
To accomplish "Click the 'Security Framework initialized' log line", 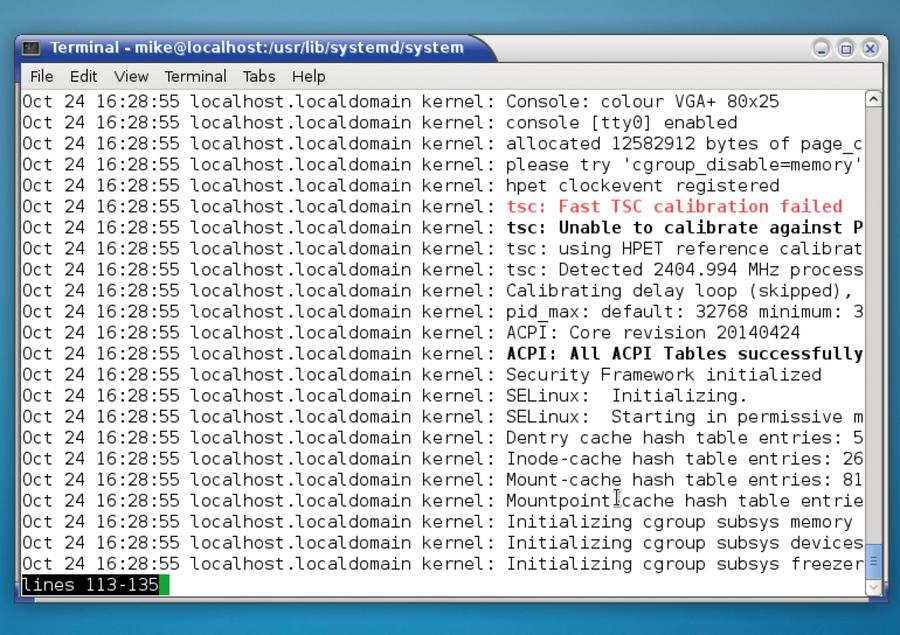I will (663, 375).
